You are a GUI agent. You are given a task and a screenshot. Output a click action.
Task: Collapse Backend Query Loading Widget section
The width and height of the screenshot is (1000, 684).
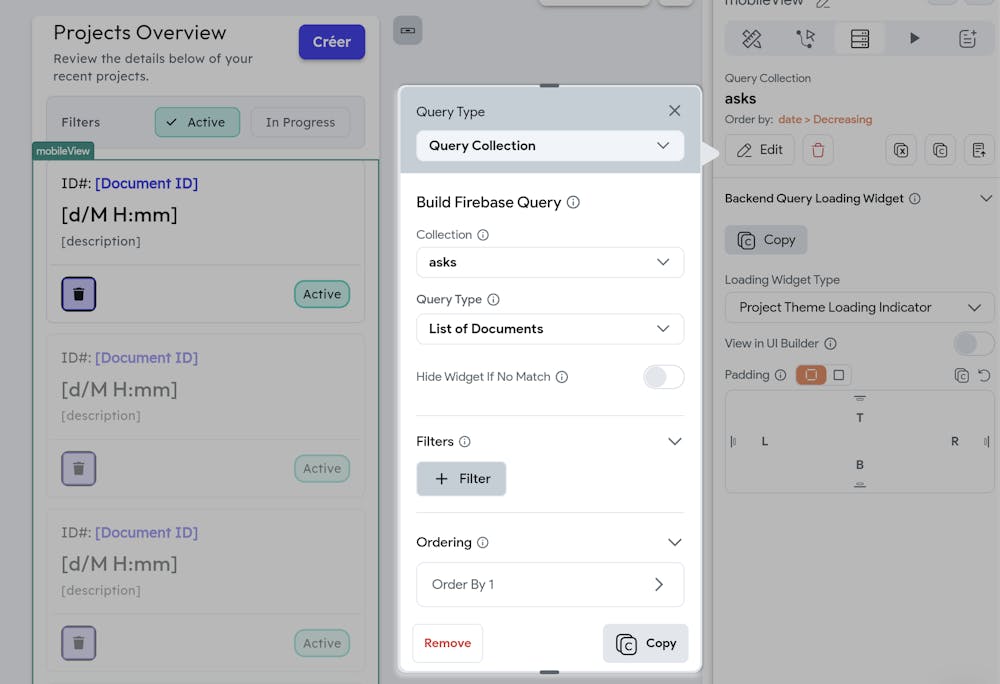[x=986, y=199]
